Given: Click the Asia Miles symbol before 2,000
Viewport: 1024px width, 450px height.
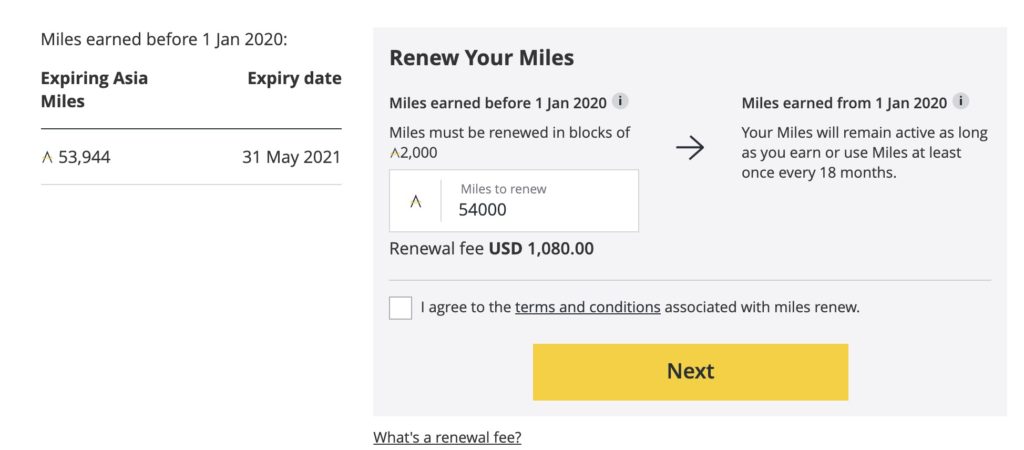Looking at the screenshot, I should tap(394, 153).
